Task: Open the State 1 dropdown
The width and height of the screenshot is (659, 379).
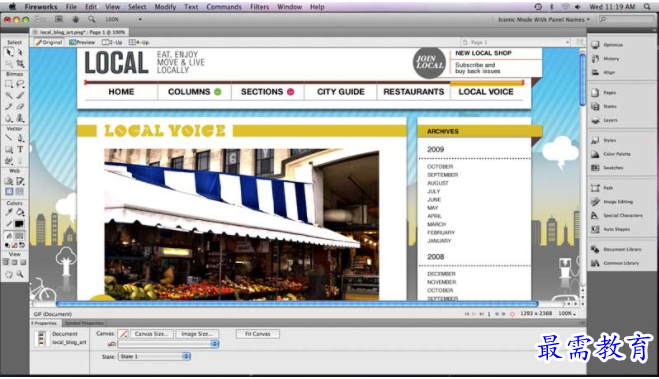Action: (154, 356)
